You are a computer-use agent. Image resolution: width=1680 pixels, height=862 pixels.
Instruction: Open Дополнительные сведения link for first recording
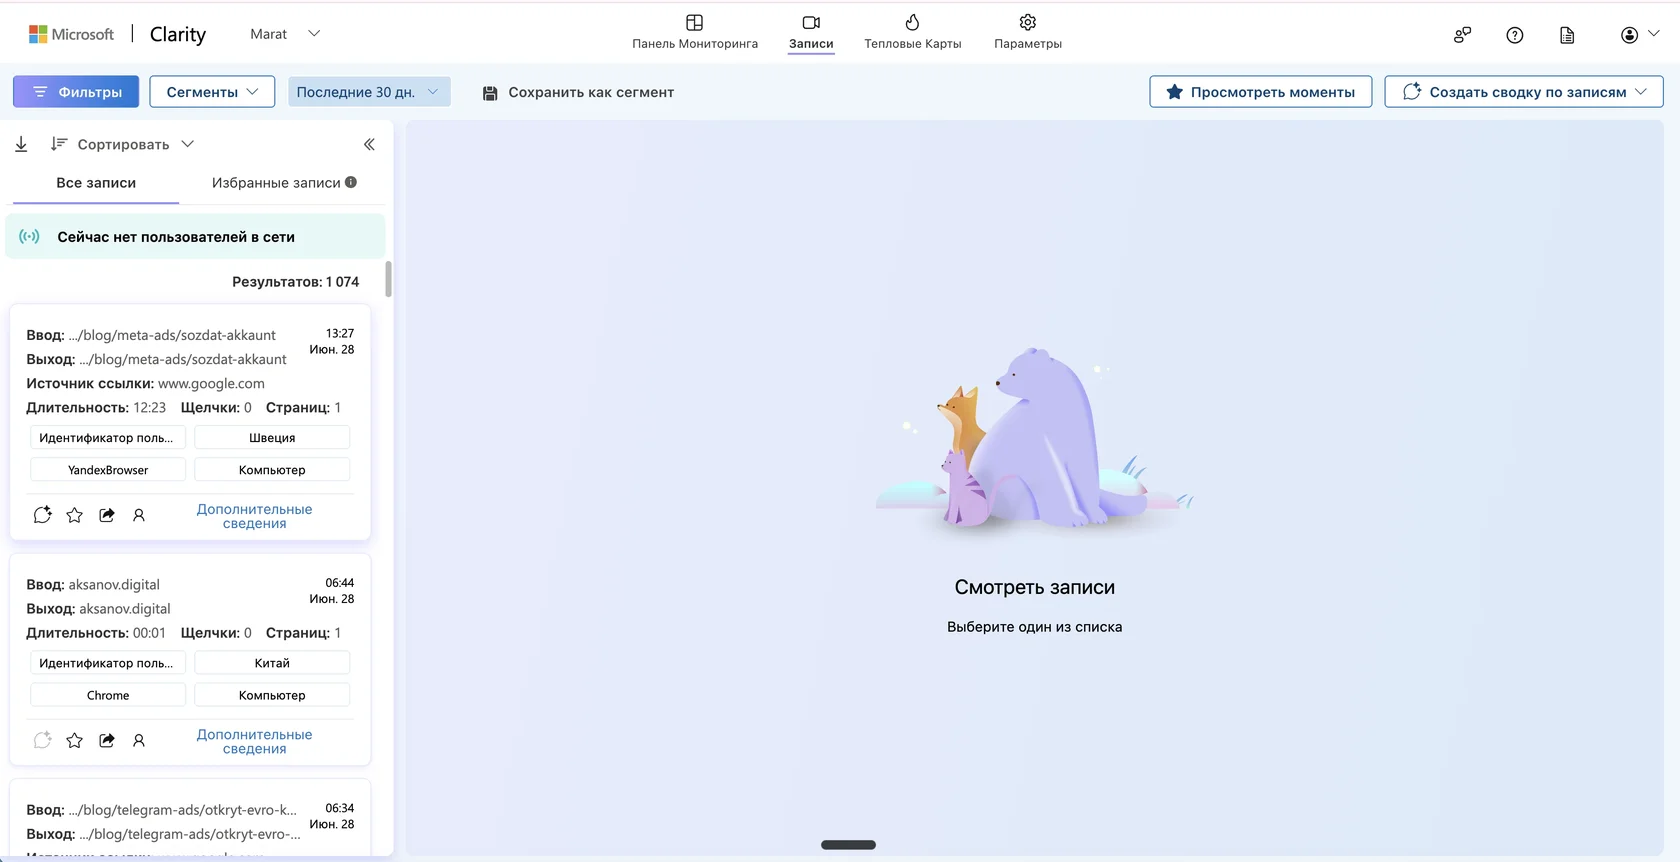click(x=254, y=516)
